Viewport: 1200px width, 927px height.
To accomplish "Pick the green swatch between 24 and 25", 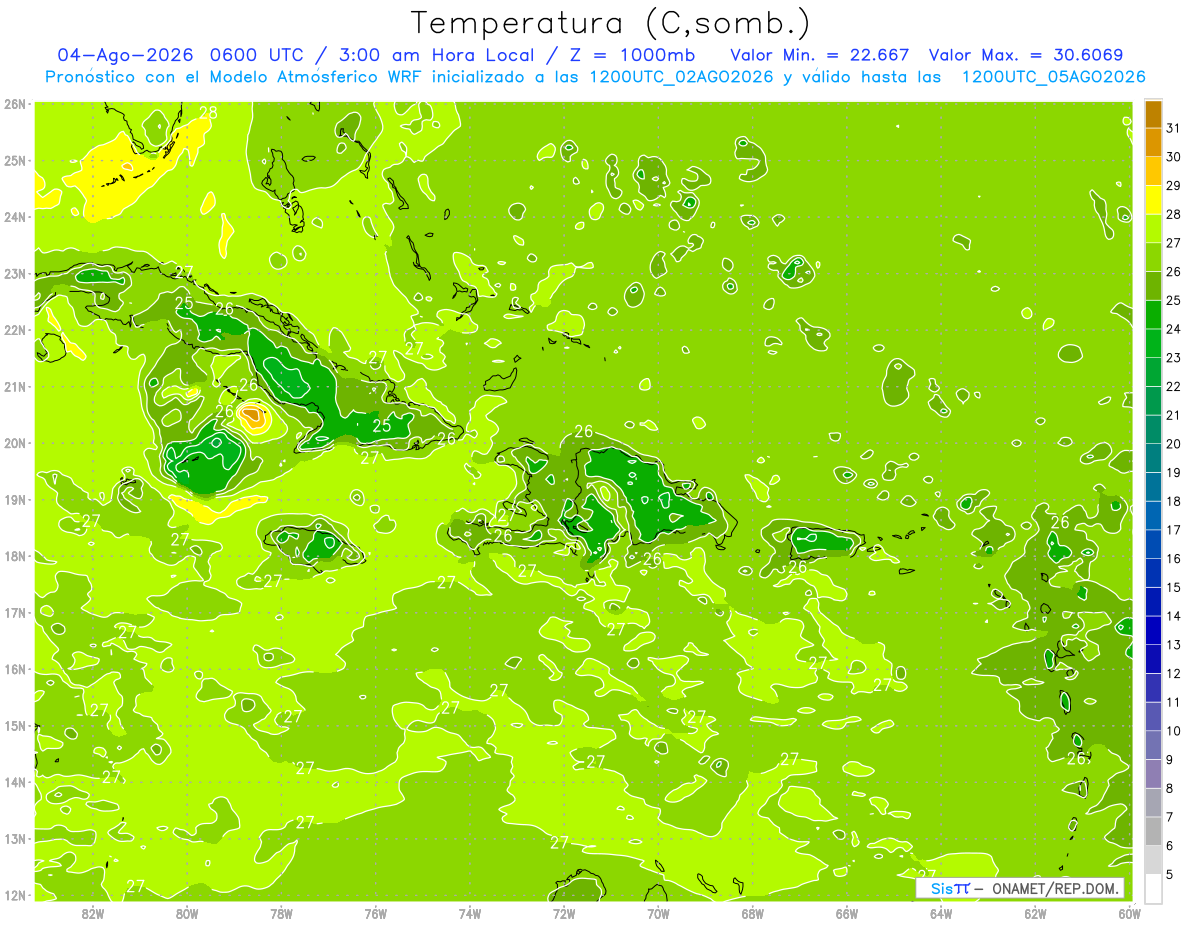I will click(1153, 315).
